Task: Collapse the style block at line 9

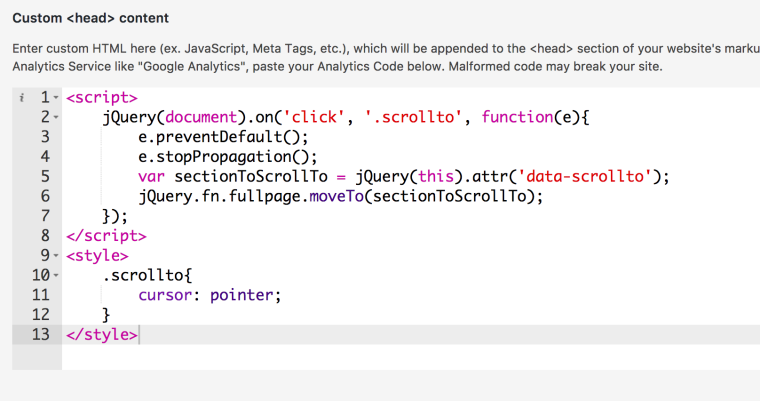Action: click(x=55, y=256)
